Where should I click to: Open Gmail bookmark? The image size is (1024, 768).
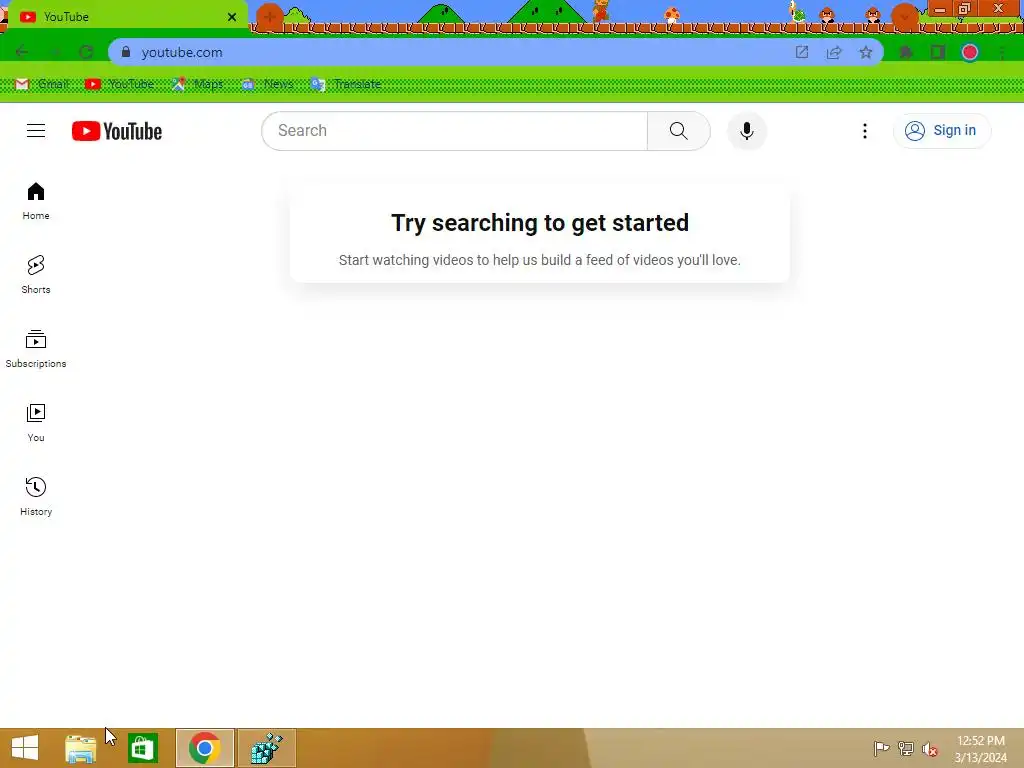pyautogui.click(x=42, y=84)
